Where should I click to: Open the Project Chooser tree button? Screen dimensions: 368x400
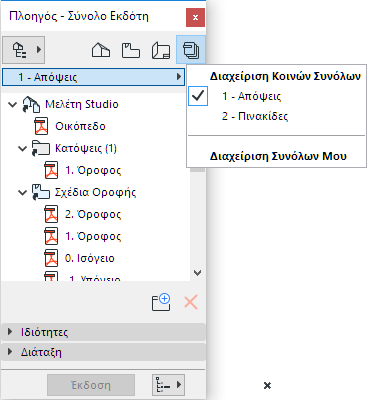24,50
